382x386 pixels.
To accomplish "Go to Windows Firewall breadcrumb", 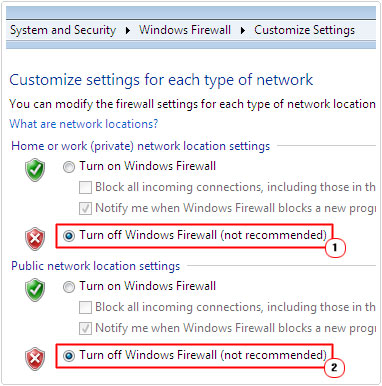I will (185, 30).
